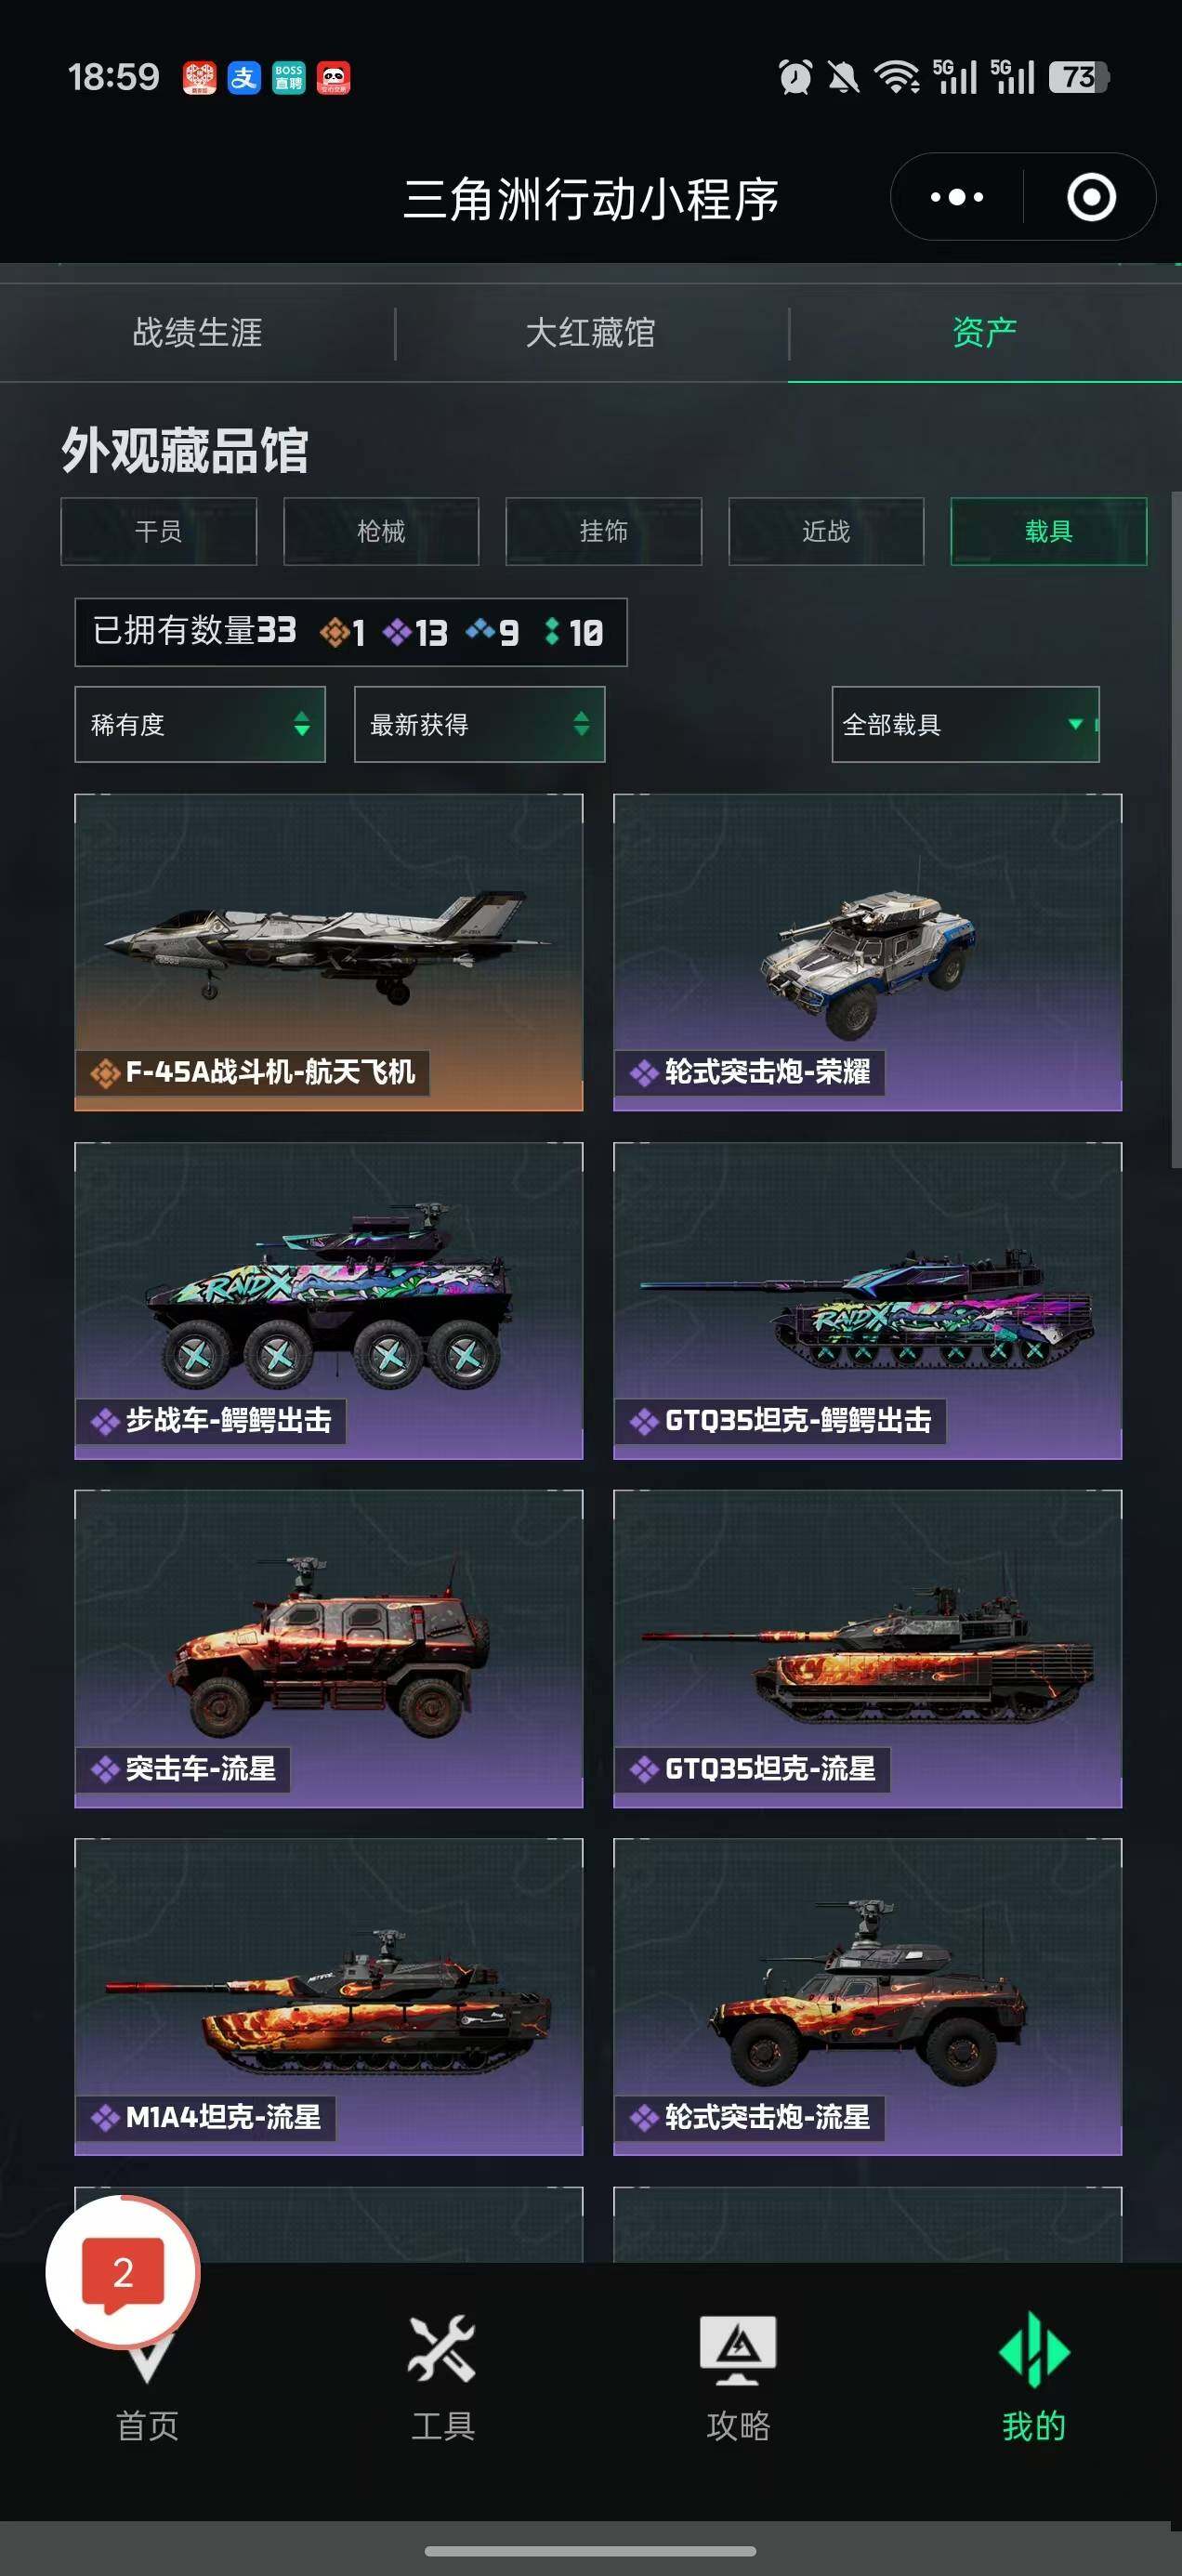Switch to the 战绩生涯 tab

pyautogui.click(x=197, y=332)
